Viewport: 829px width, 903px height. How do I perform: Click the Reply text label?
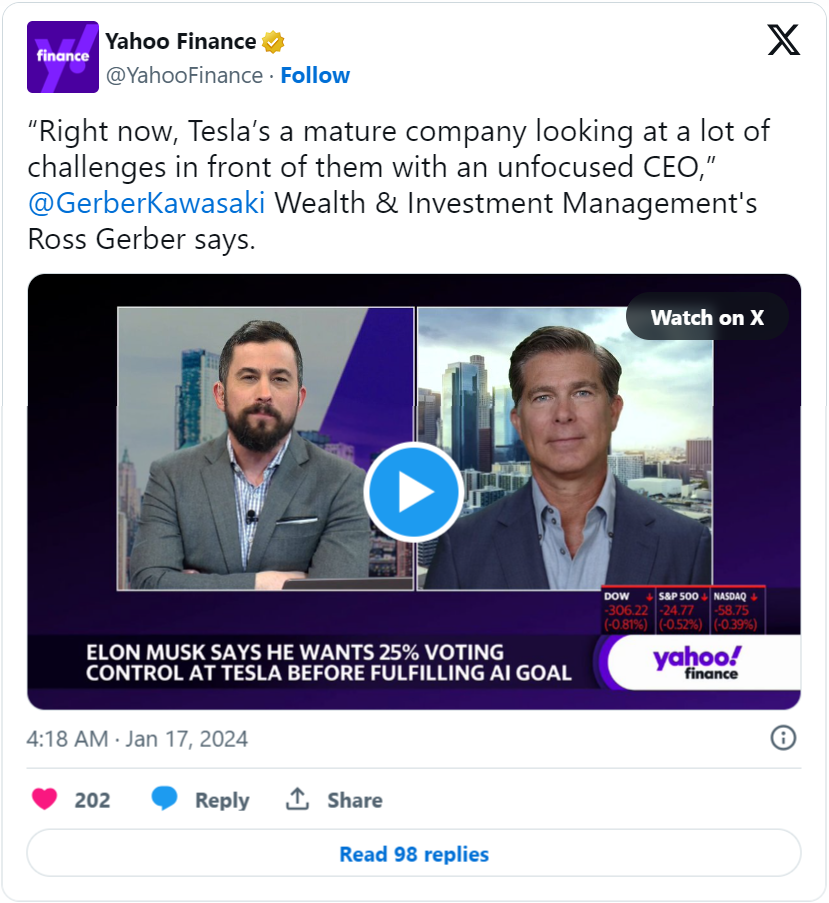[x=222, y=800]
